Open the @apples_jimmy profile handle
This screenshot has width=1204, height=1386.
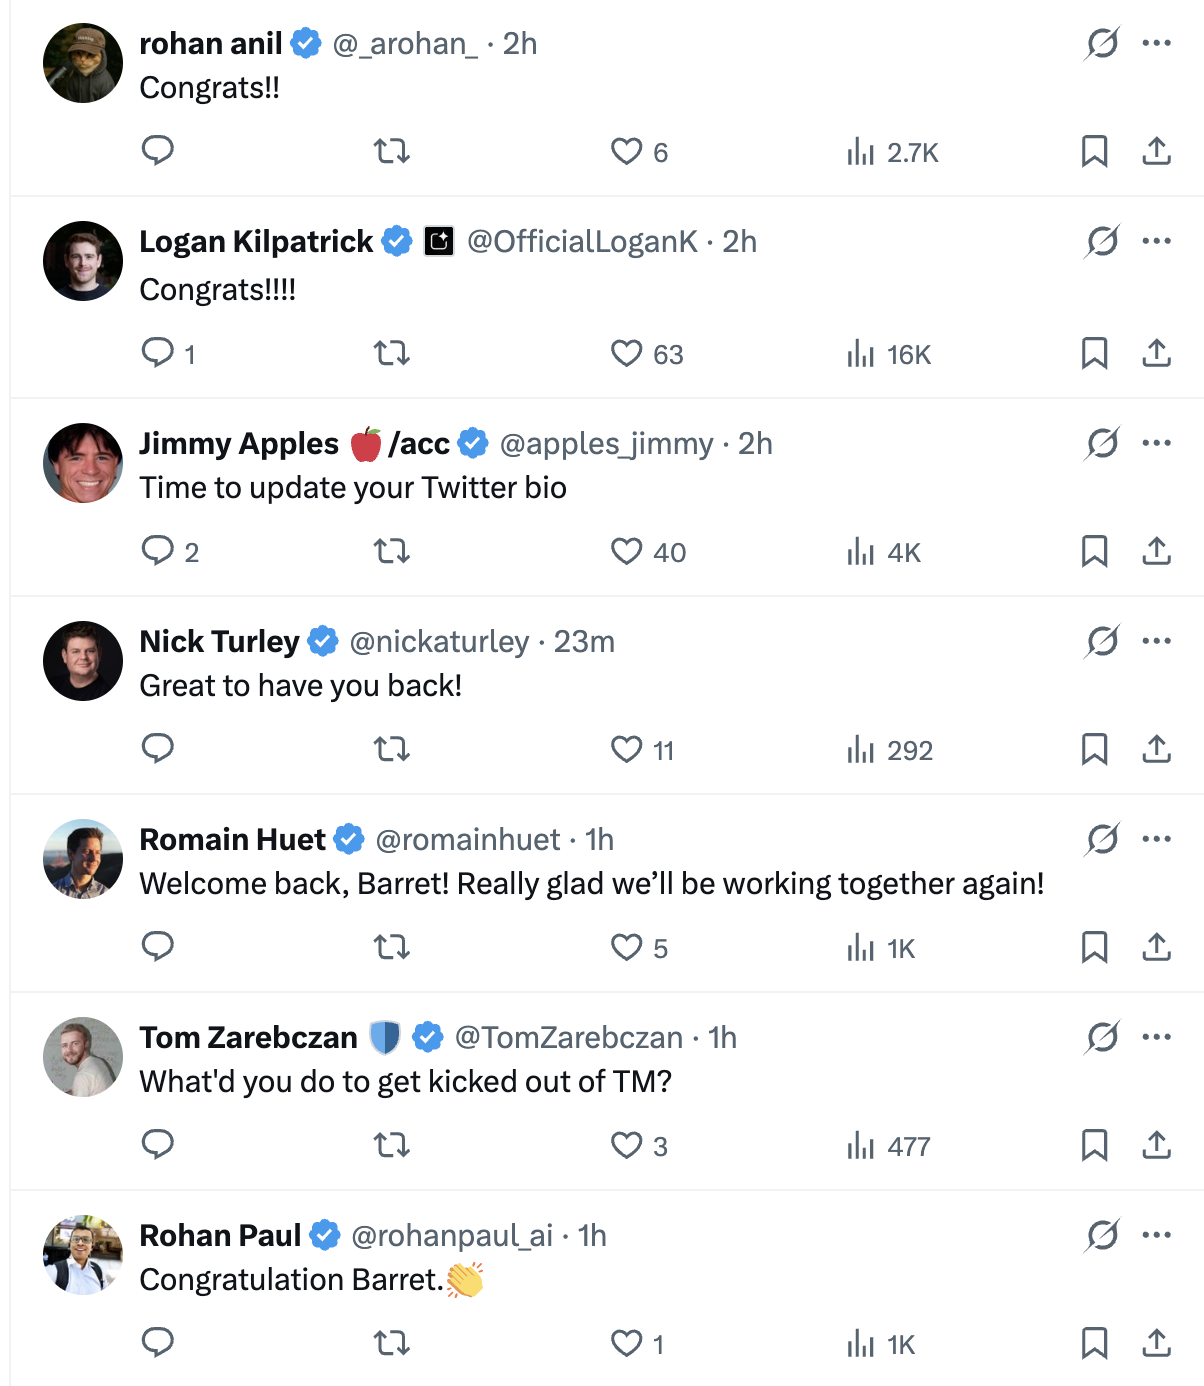click(x=606, y=443)
